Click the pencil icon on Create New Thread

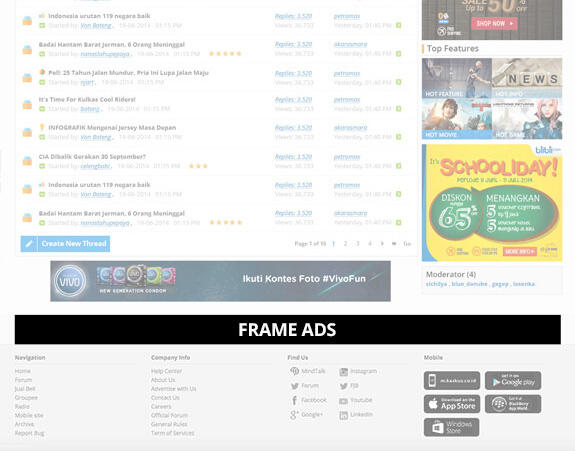29,244
